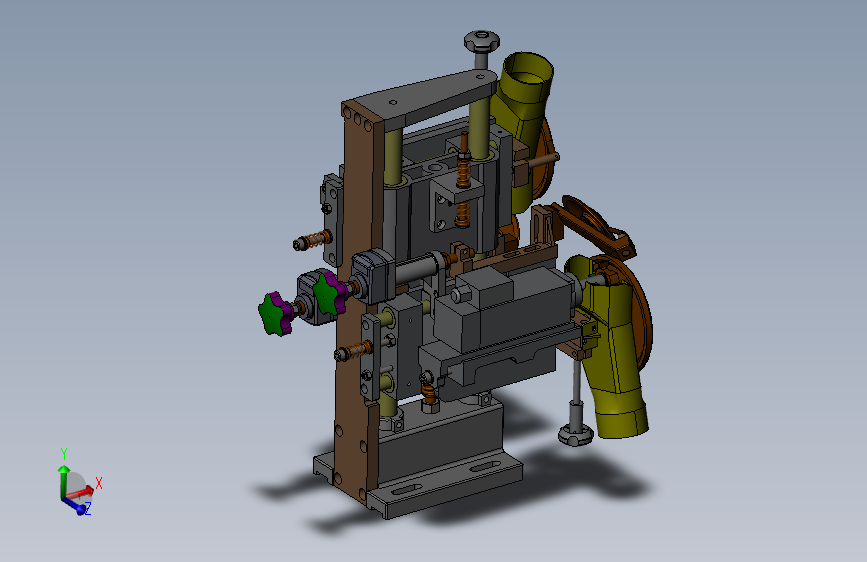Click the blue Z axis arrow of the triad
This screenshot has height=562, width=867.
[75, 506]
